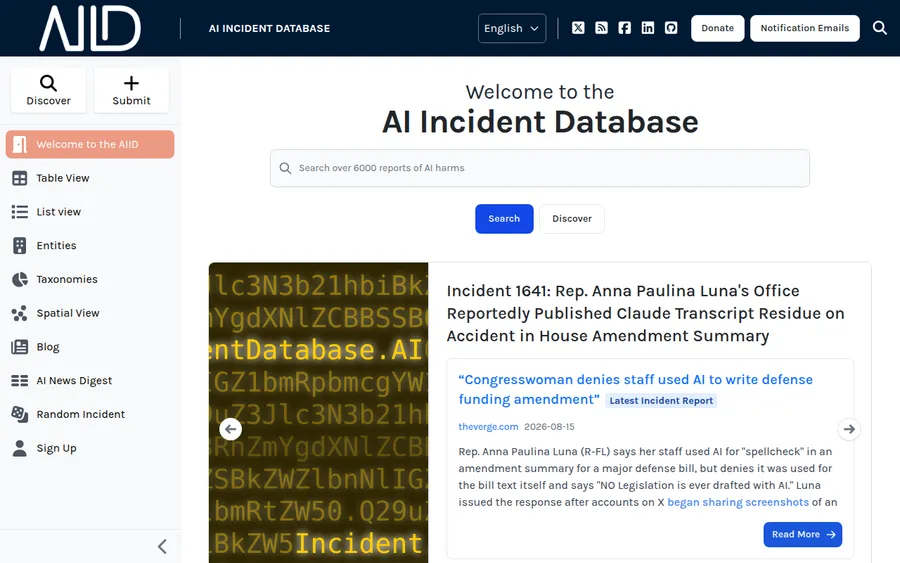Open the Table View menu item
Screen dimensions: 900x563
(x=90, y=178)
